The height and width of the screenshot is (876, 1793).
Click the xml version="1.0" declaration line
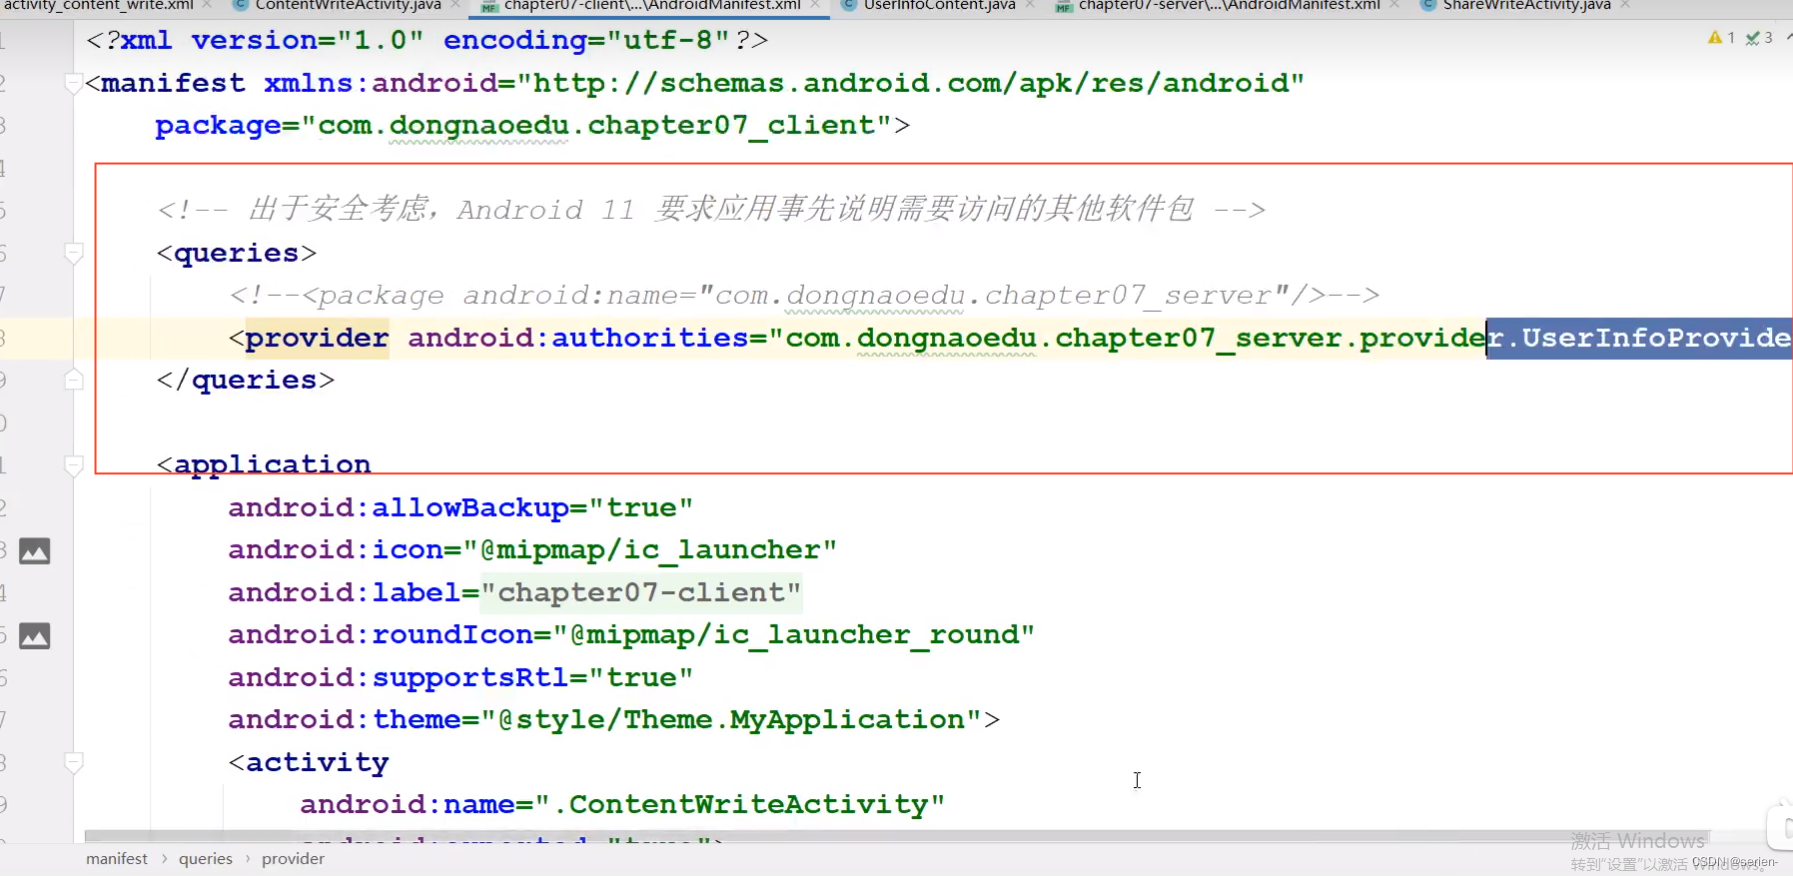click(x=427, y=40)
